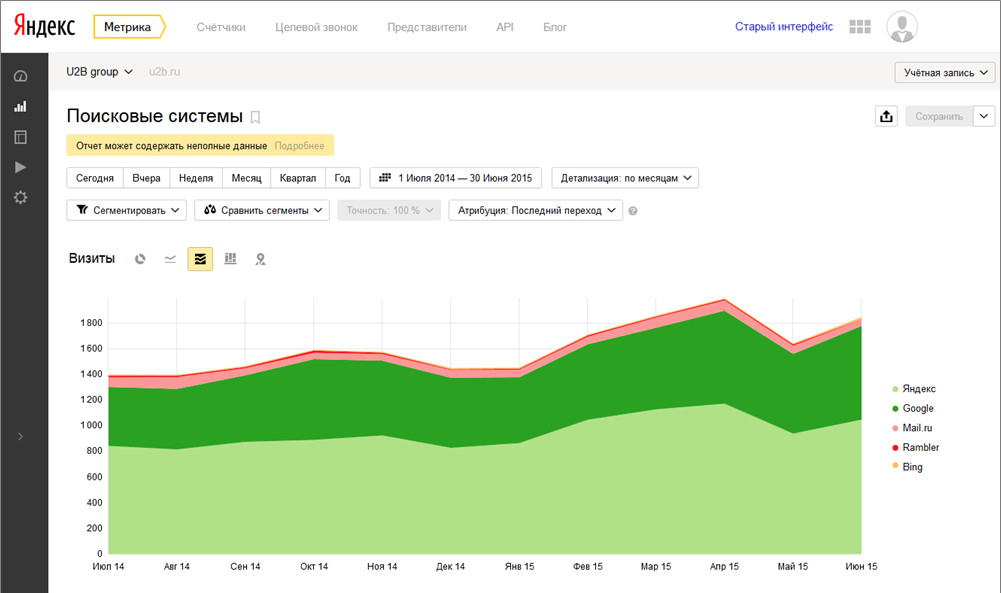Click the Июл 14 x-axis label
This screenshot has height=593, width=1001.
click(x=109, y=566)
